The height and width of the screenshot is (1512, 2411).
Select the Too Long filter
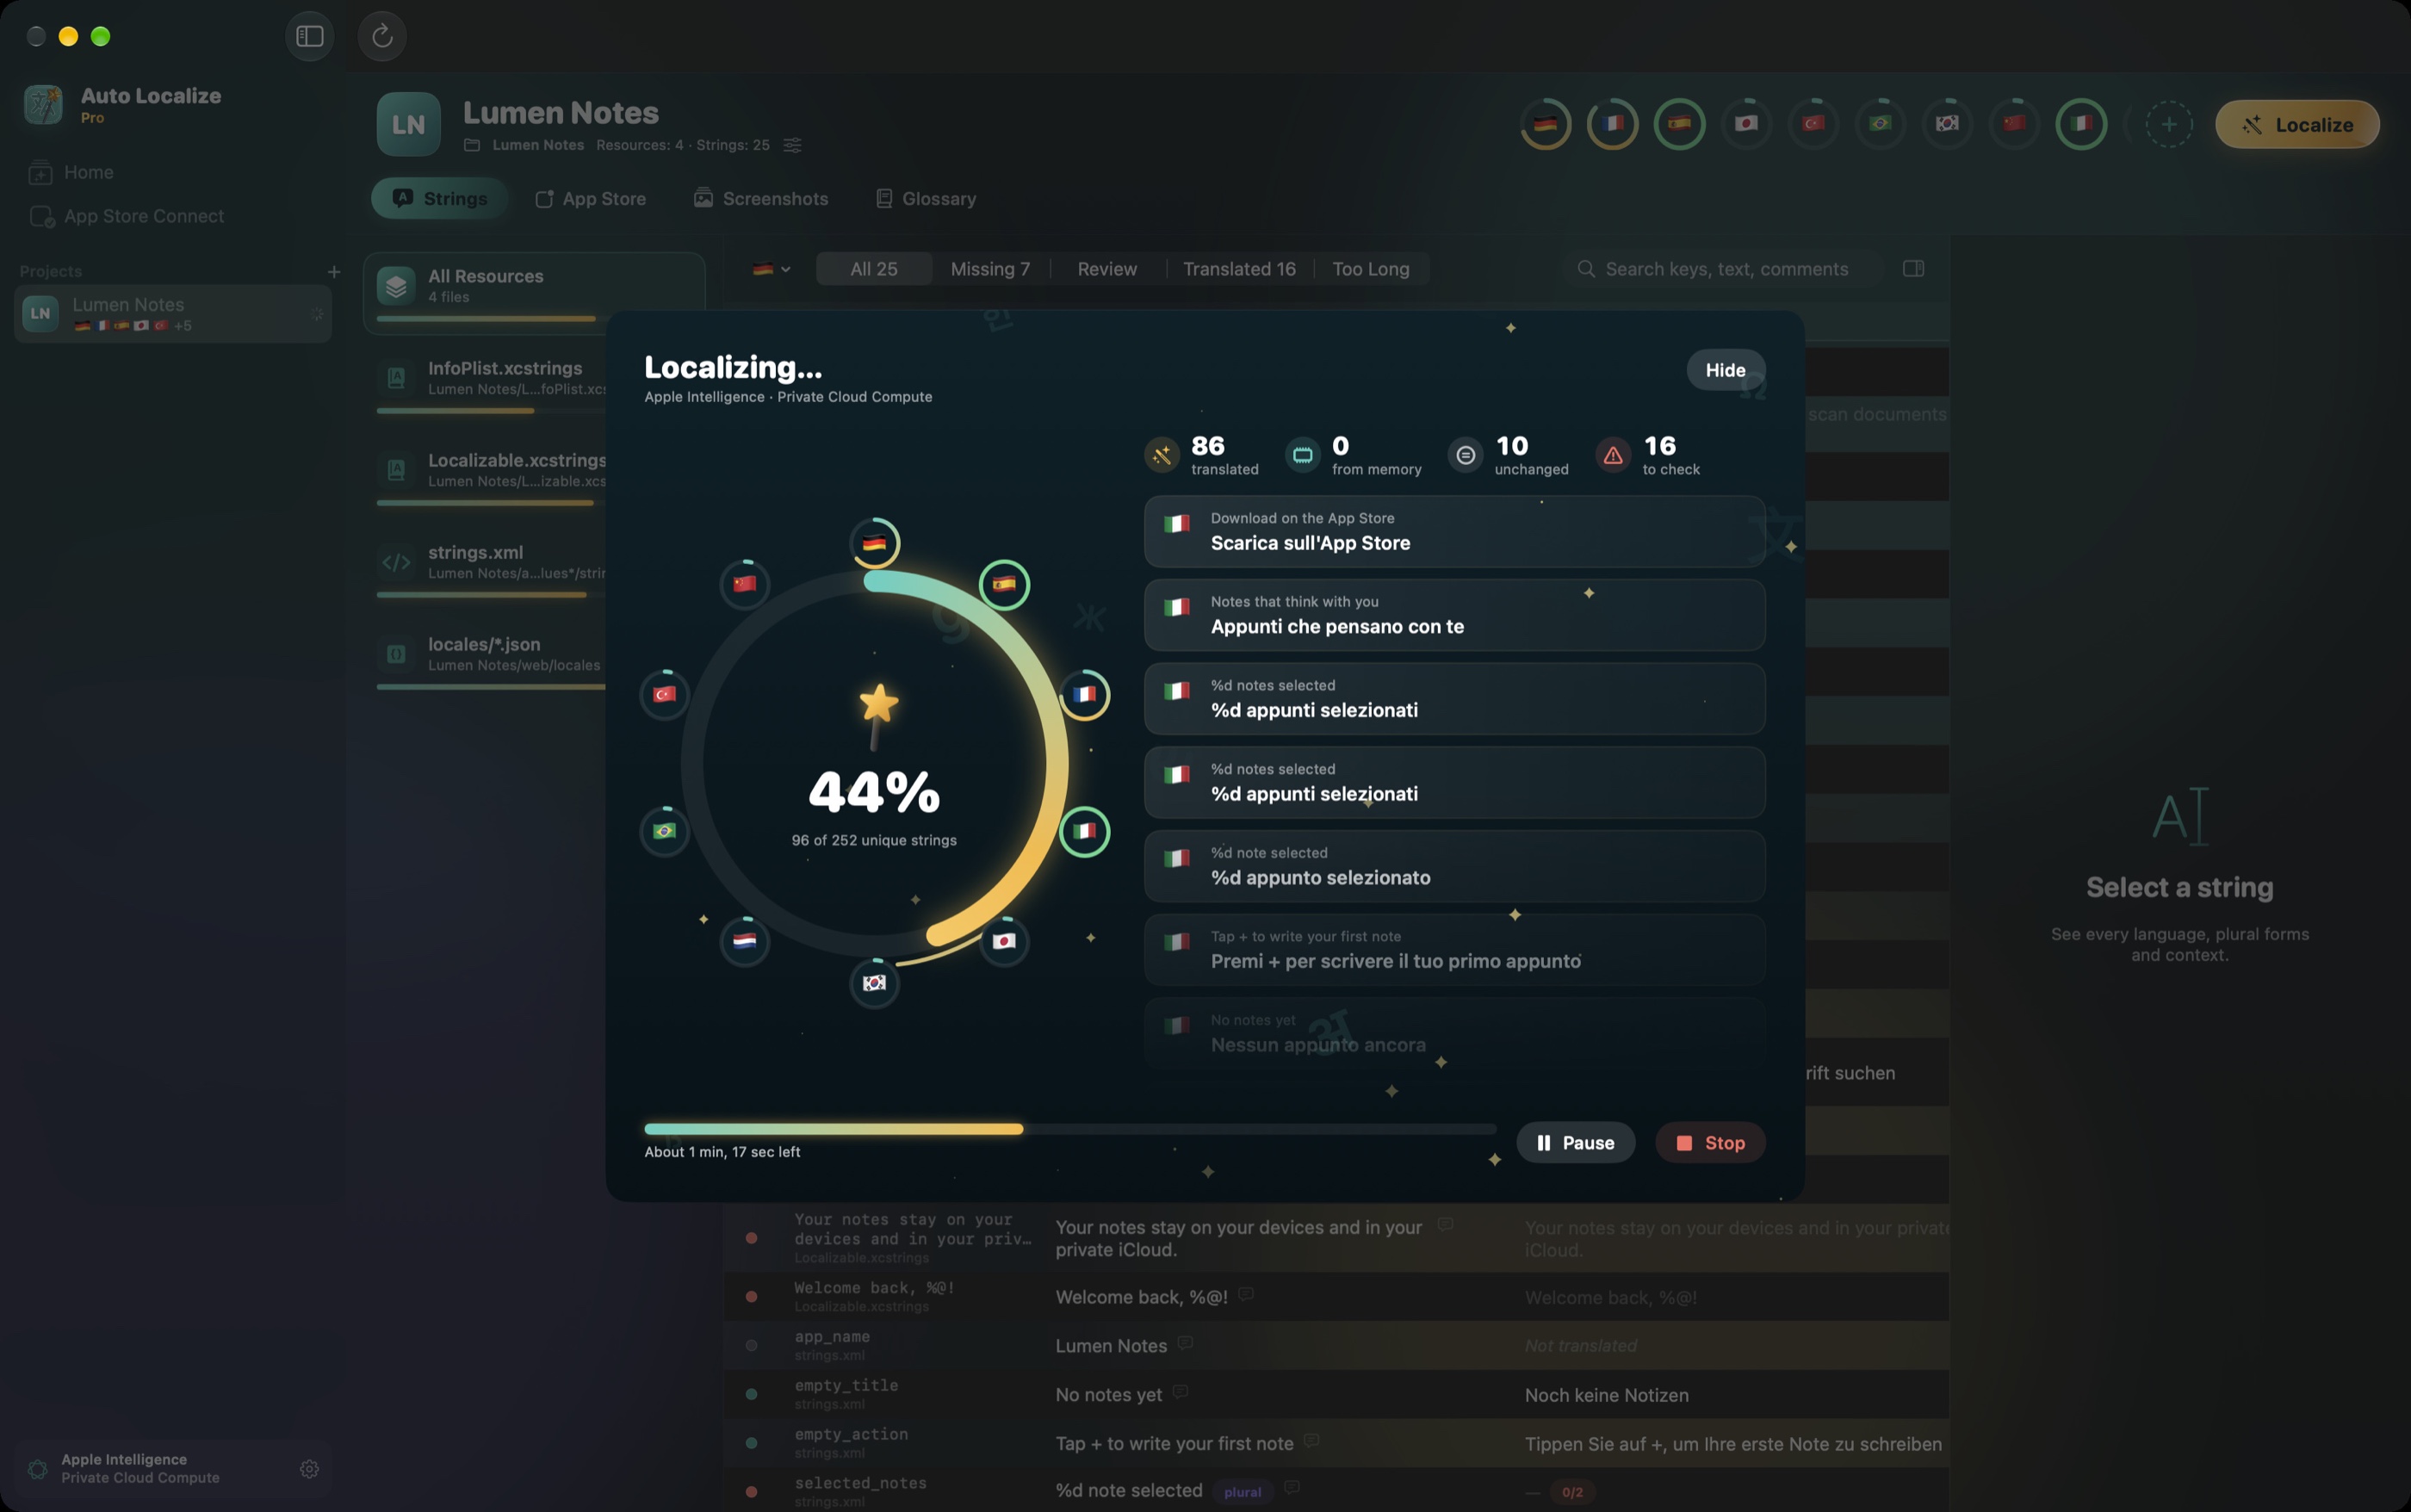(x=1370, y=269)
